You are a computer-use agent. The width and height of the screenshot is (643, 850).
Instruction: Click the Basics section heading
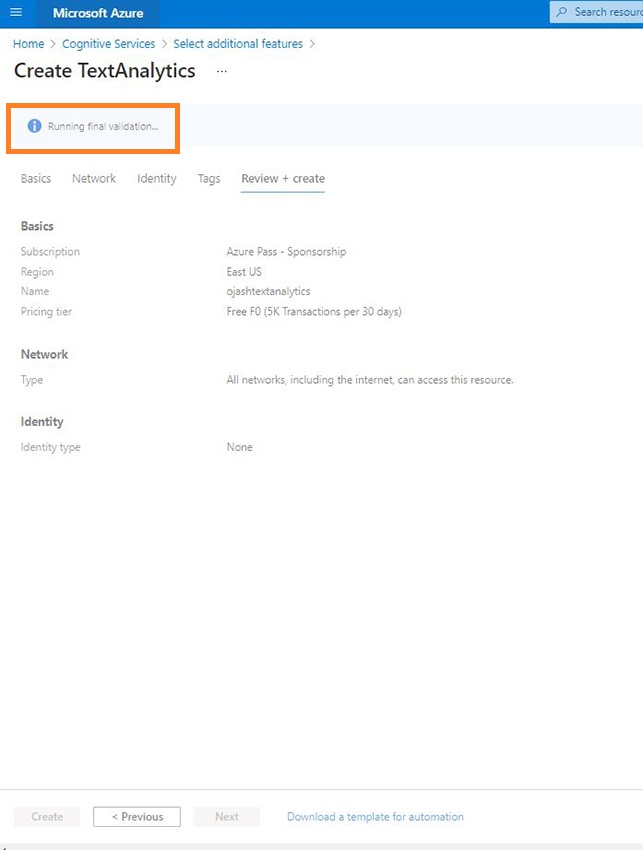click(37, 226)
